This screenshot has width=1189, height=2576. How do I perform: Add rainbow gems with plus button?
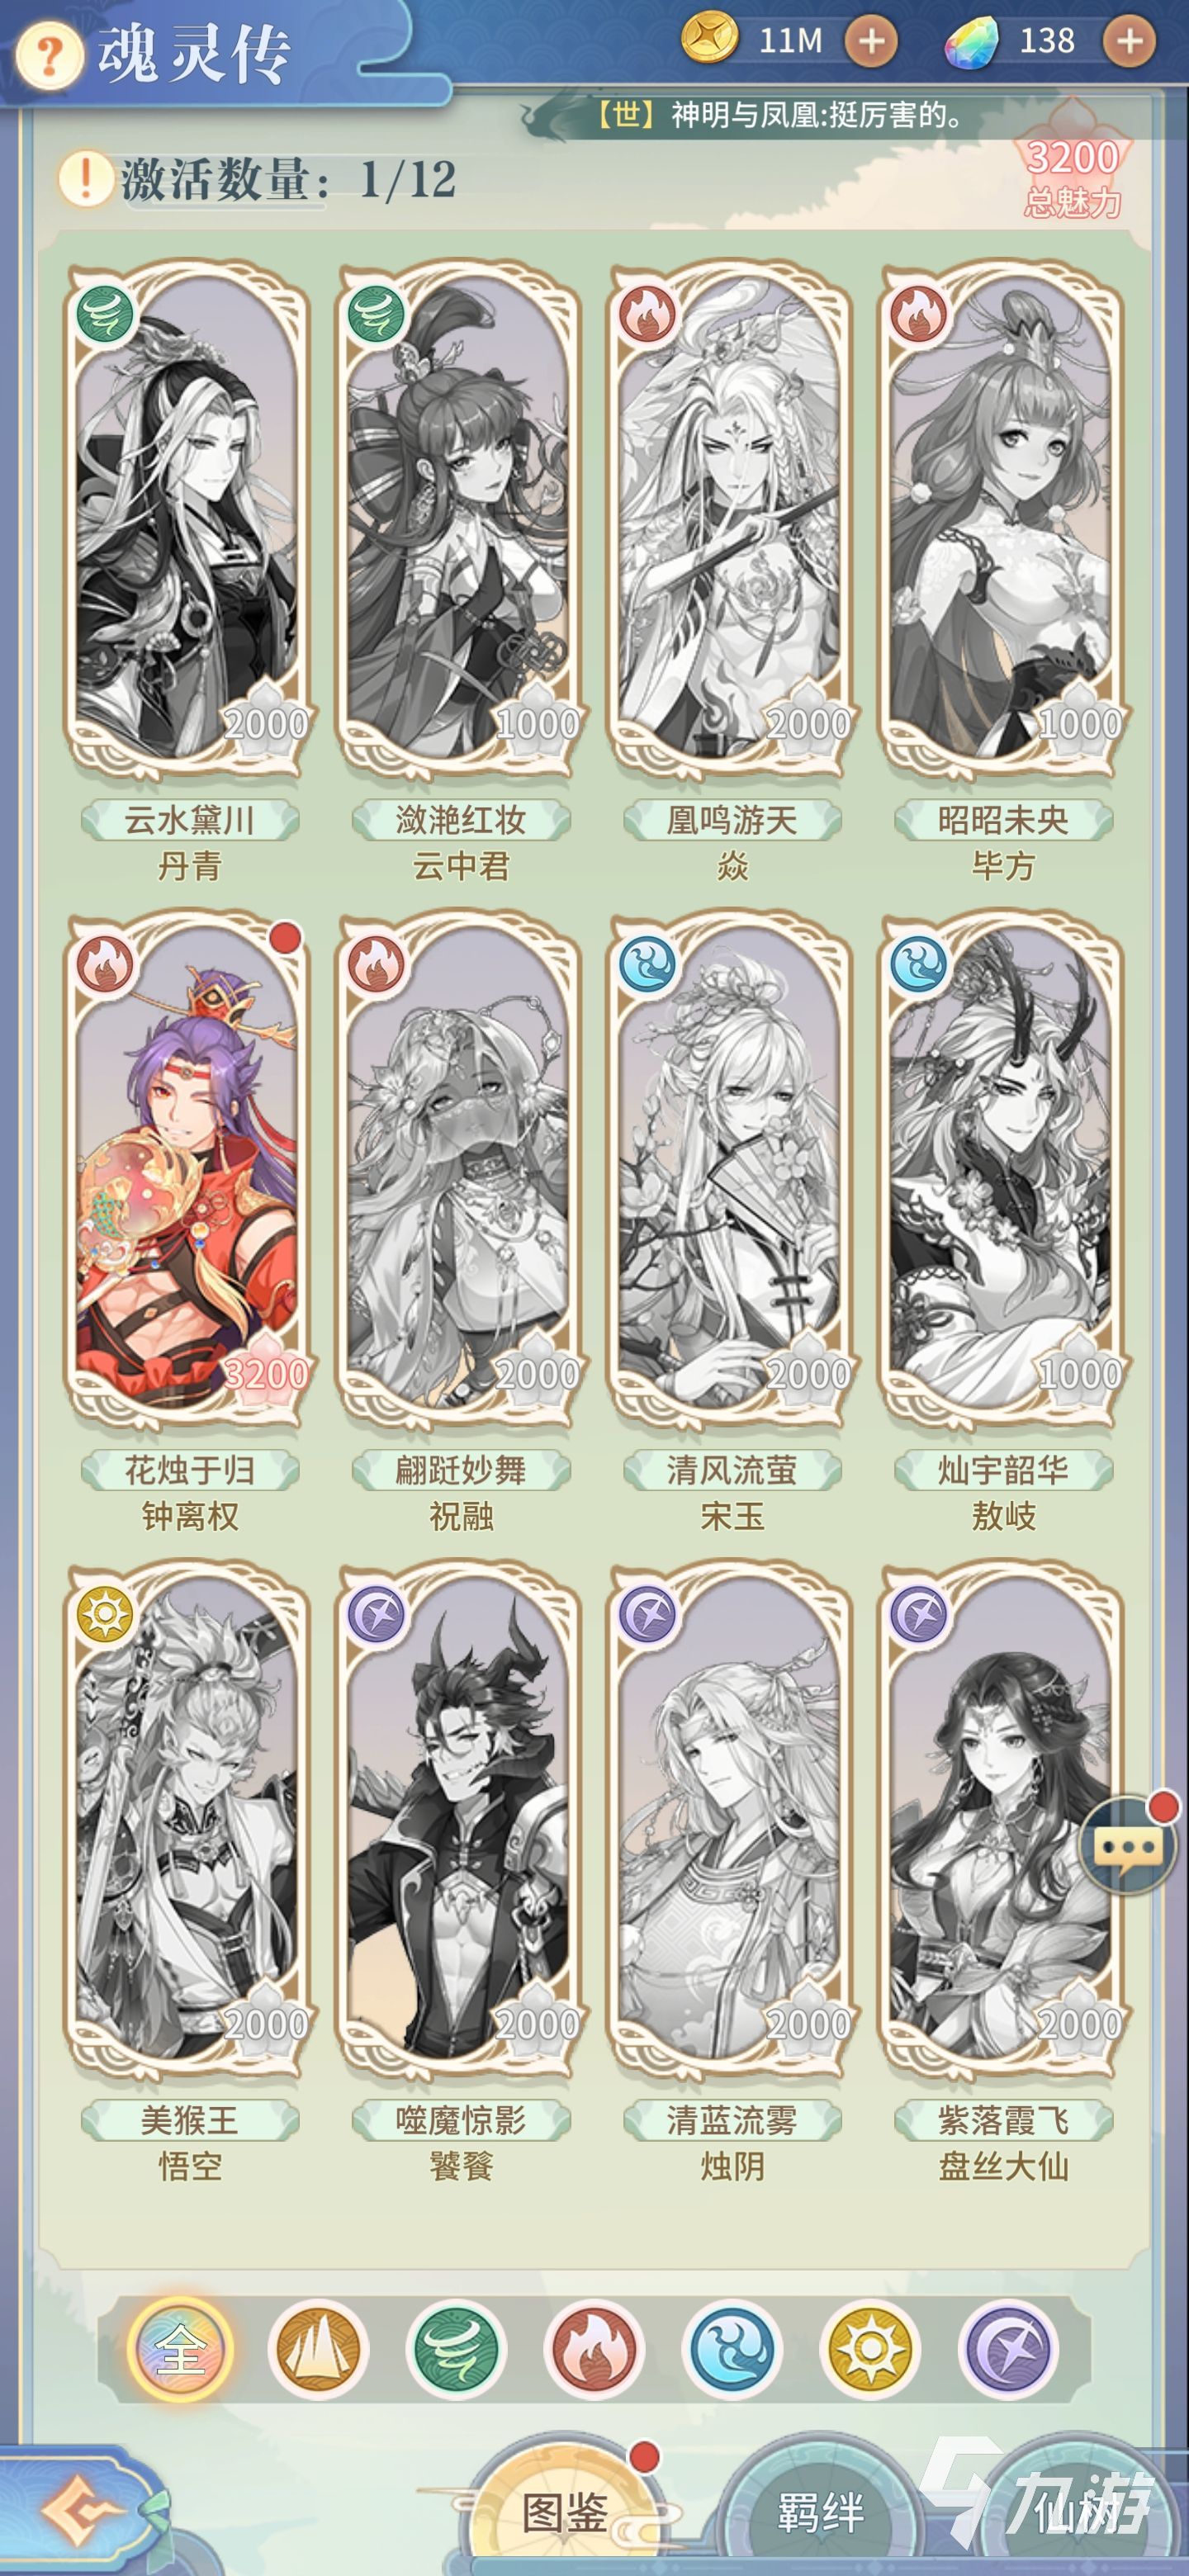(x=1129, y=42)
